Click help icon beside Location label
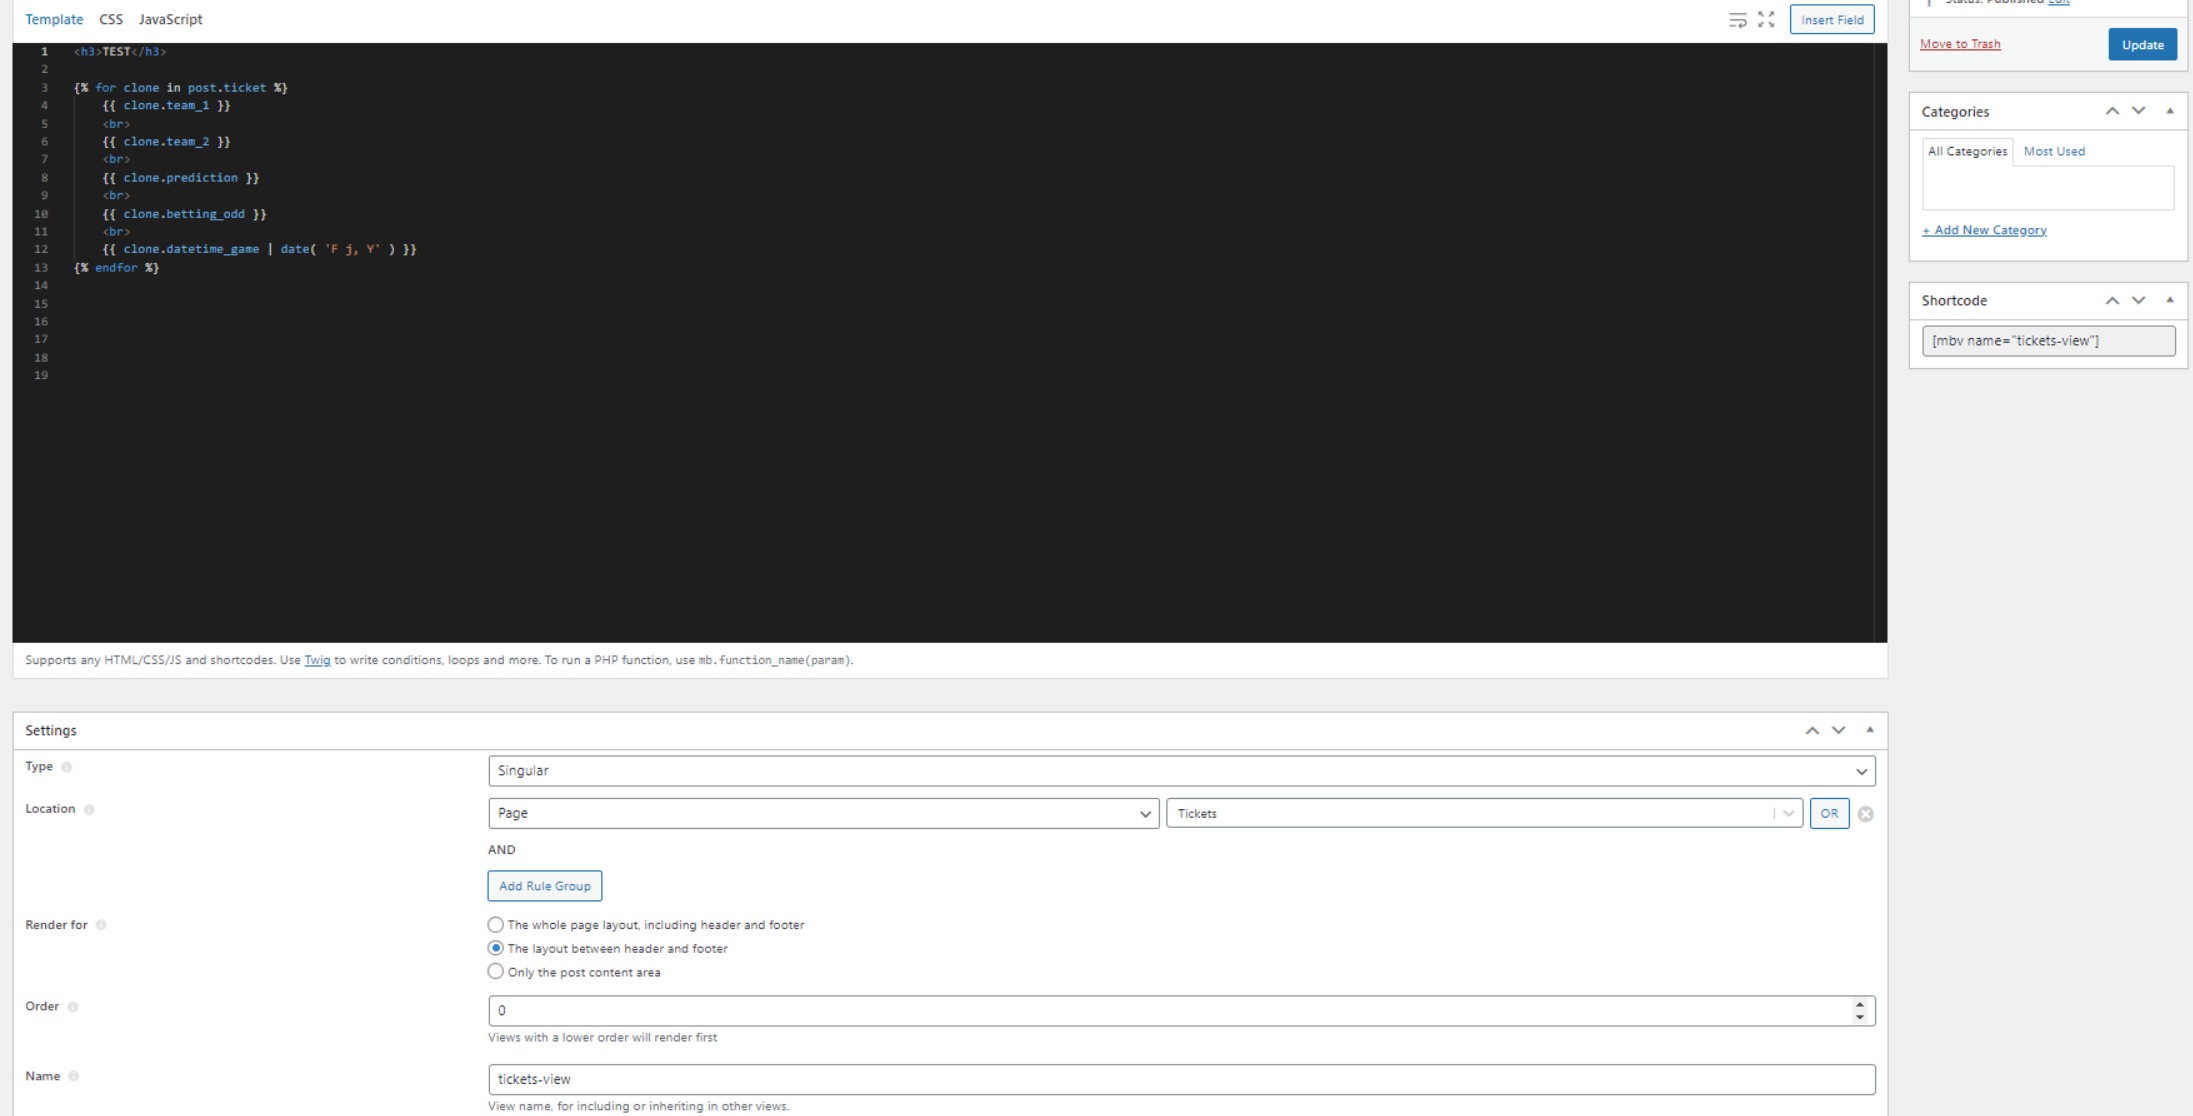Screen dimensions: 2193x1116 89,809
